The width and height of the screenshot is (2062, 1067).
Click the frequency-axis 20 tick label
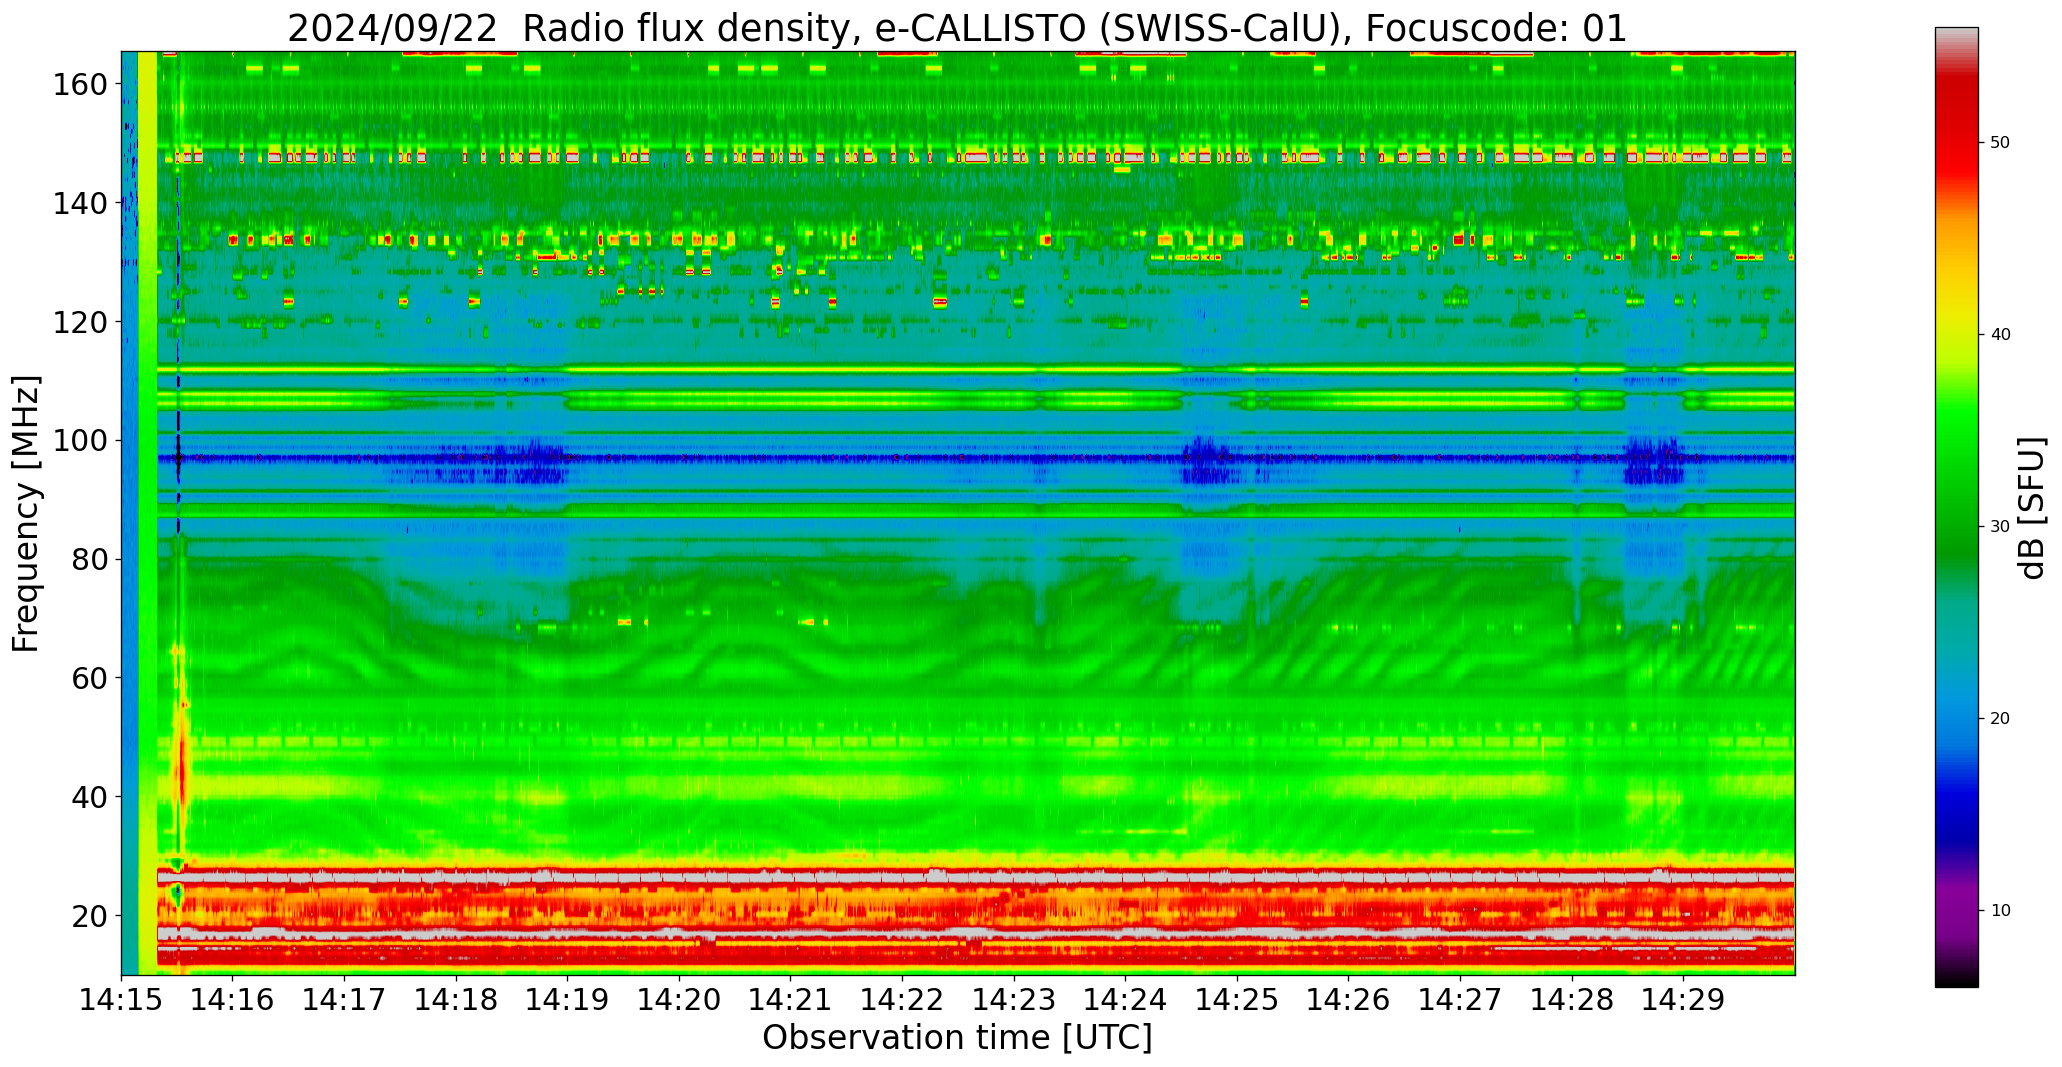click(x=88, y=915)
